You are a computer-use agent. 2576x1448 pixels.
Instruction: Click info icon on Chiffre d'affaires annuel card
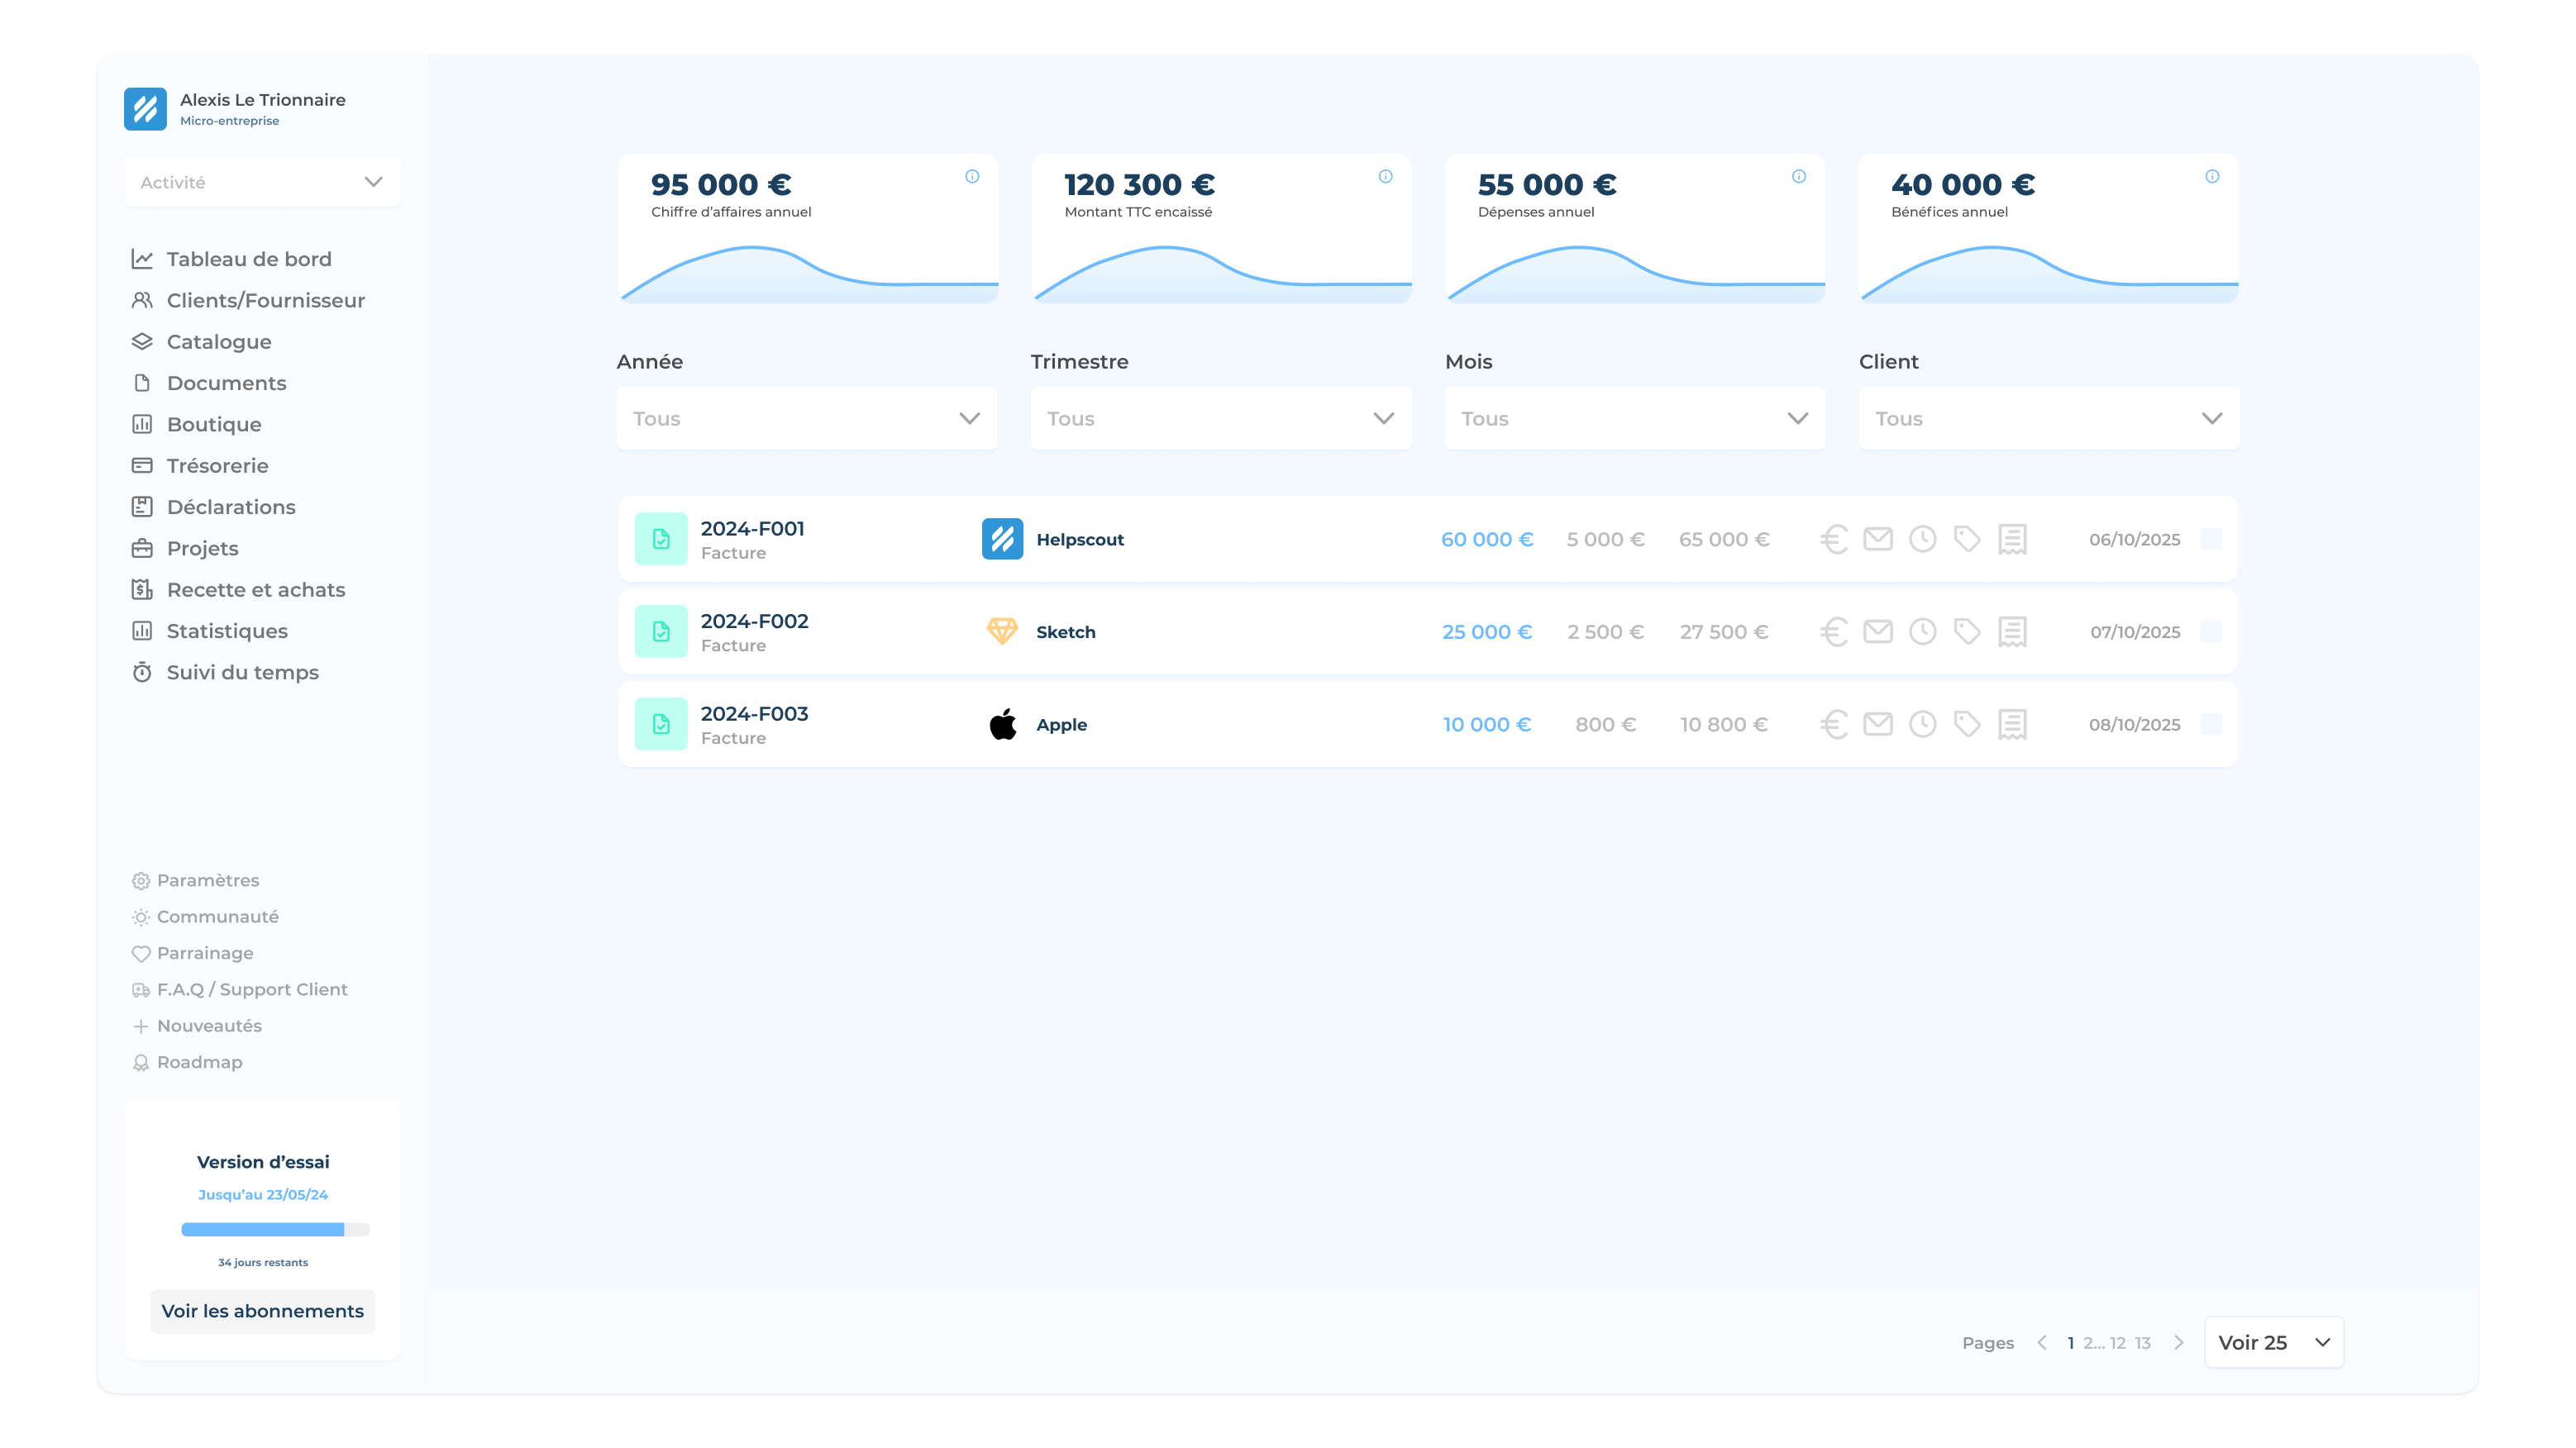click(972, 177)
